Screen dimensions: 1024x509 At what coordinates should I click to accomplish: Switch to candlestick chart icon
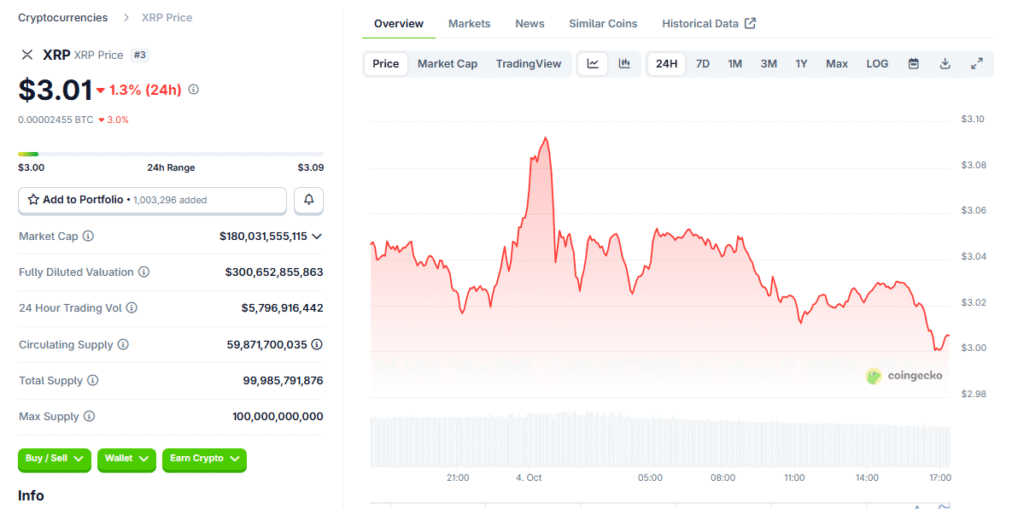click(x=624, y=64)
